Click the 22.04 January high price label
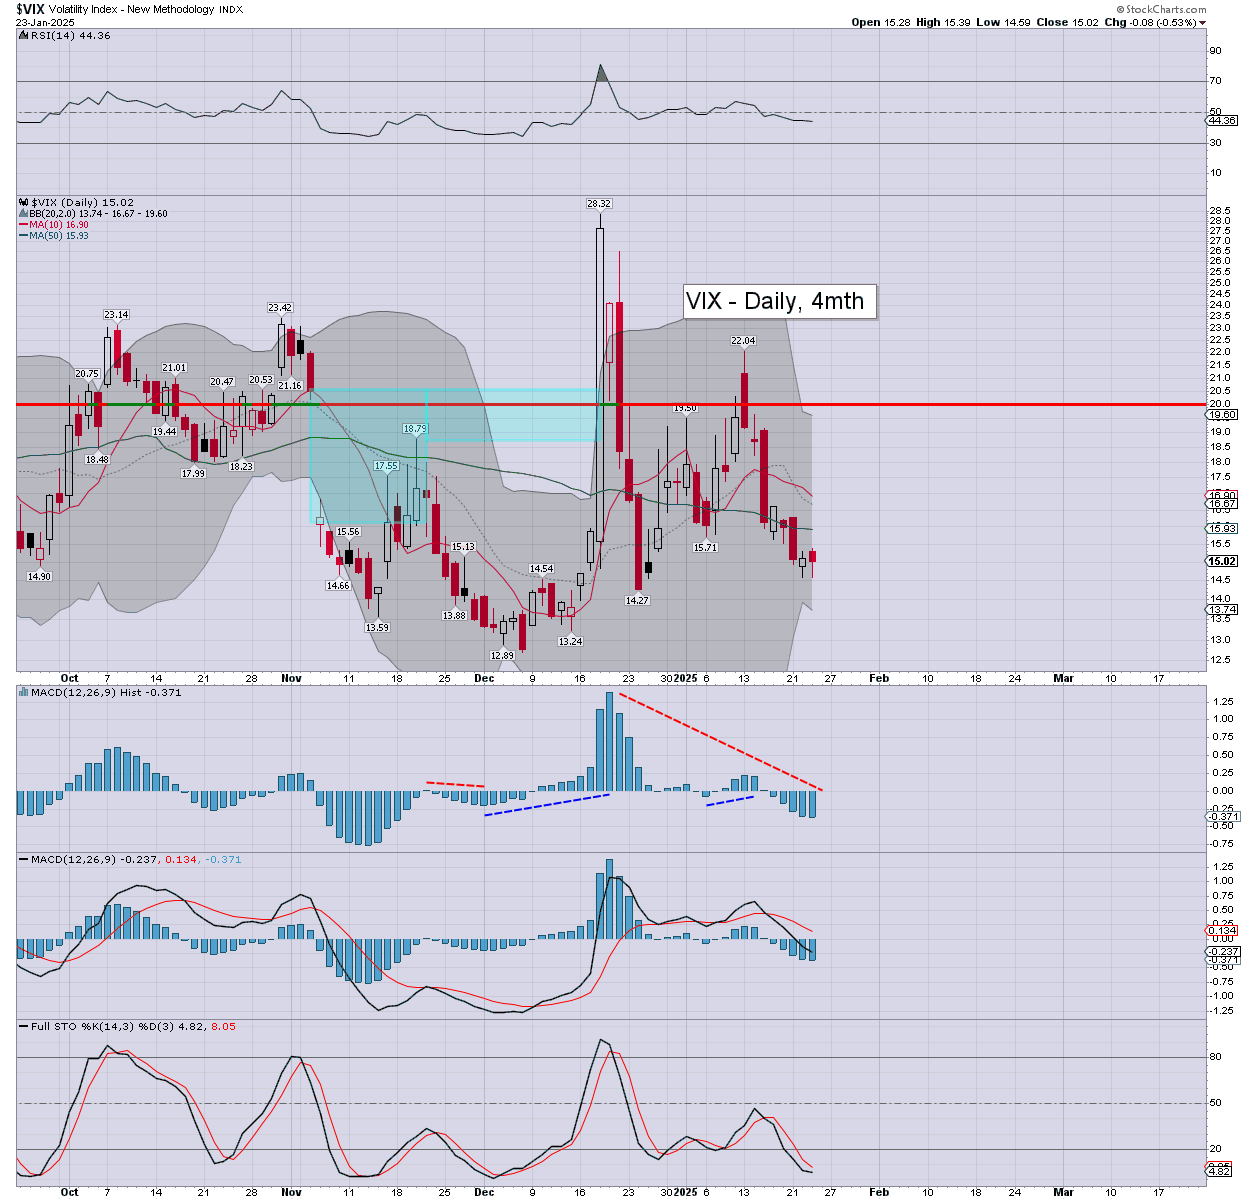This screenshot has width=1250, height=1200. click(743, 341)
